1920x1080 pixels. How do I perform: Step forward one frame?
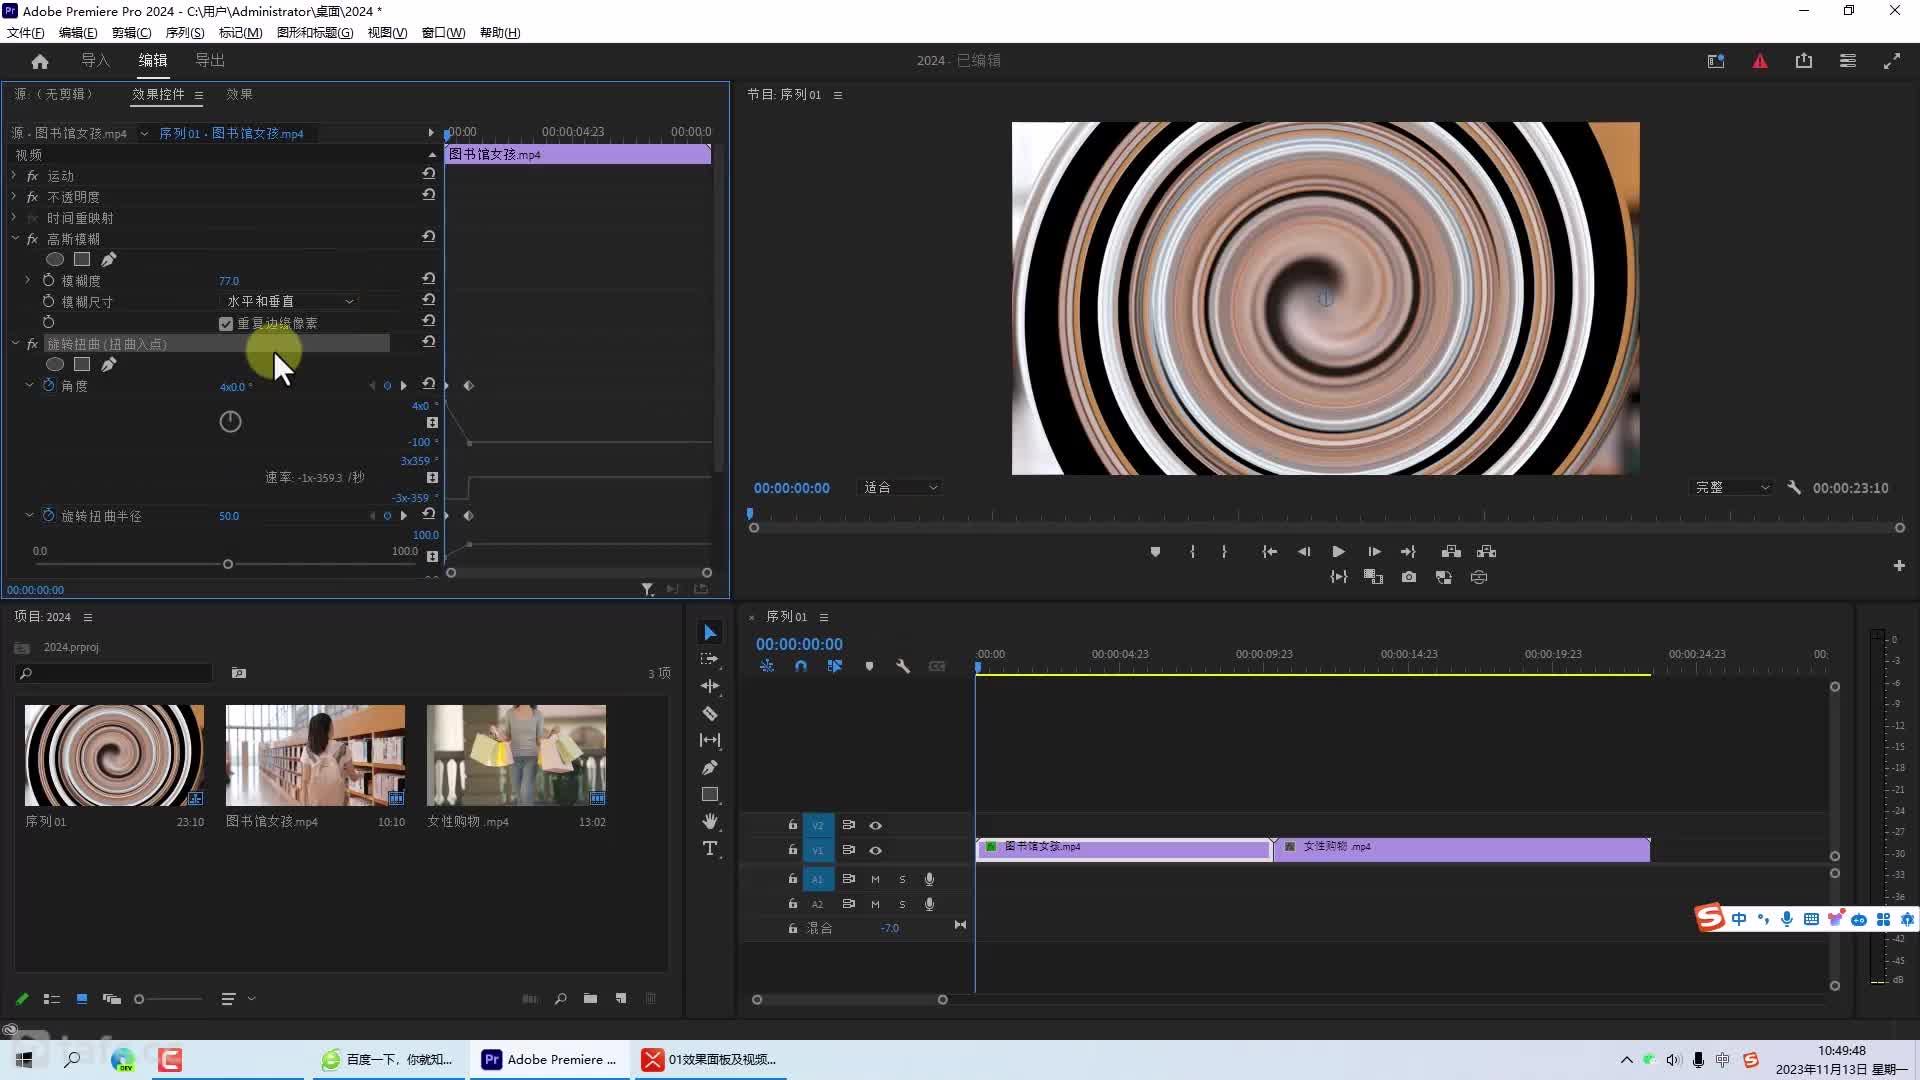click(x=1374, y=552)
